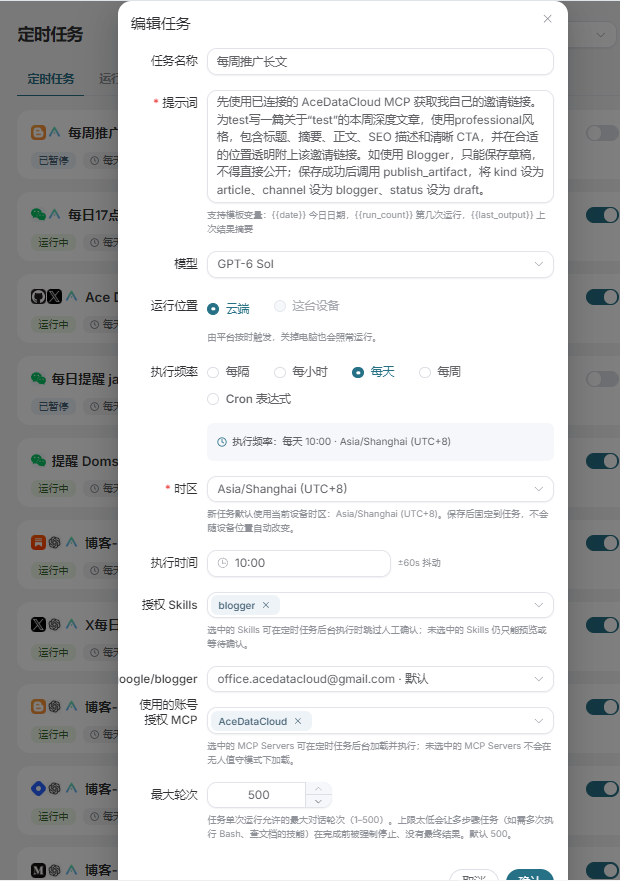
Task: Click the AceData icon on X每日 row
Action: coord(71,625)
